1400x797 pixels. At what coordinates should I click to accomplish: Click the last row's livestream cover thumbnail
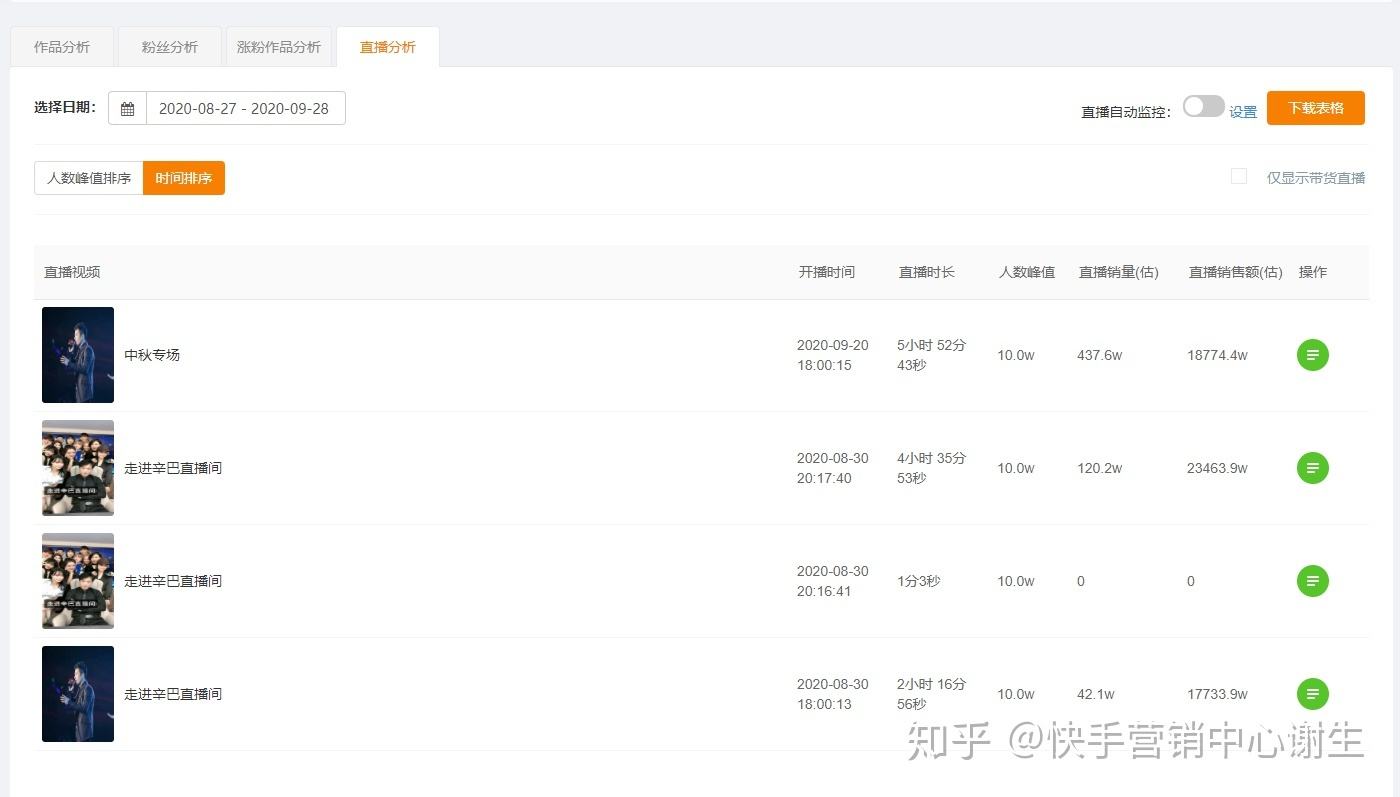(77, 694)
